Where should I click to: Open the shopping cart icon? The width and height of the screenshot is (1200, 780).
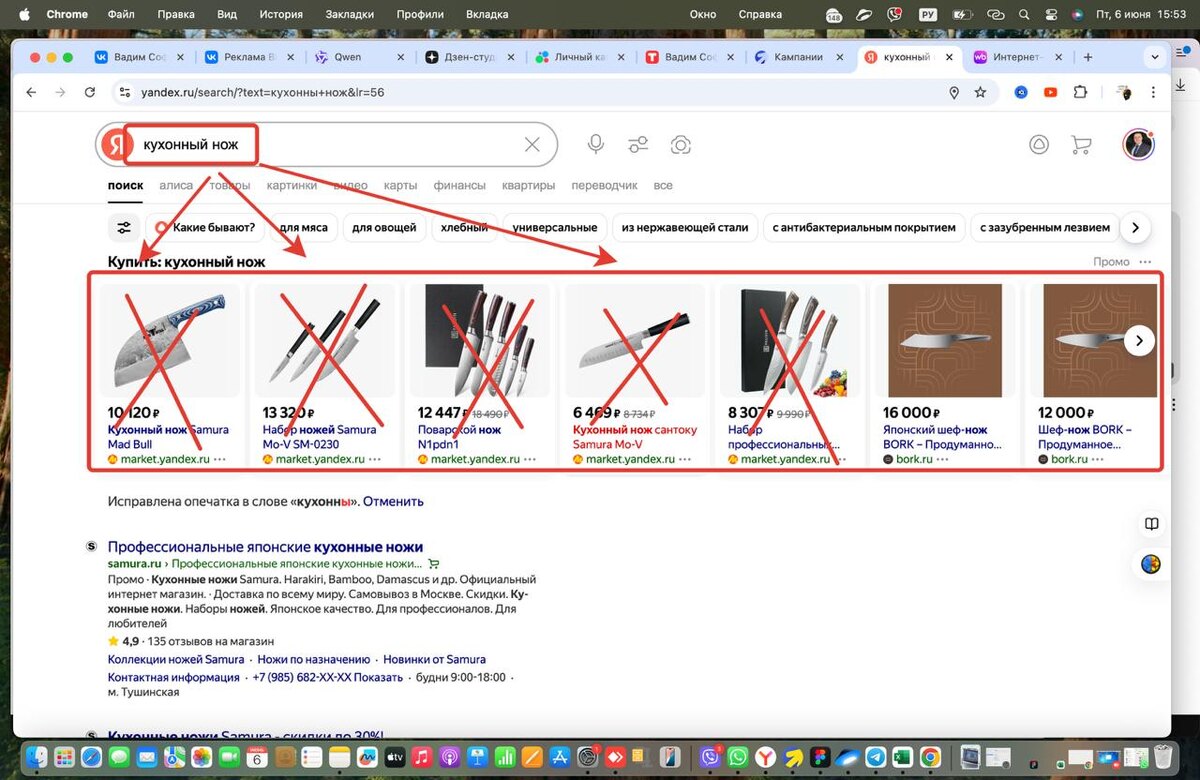click(x=1081, y=145)
